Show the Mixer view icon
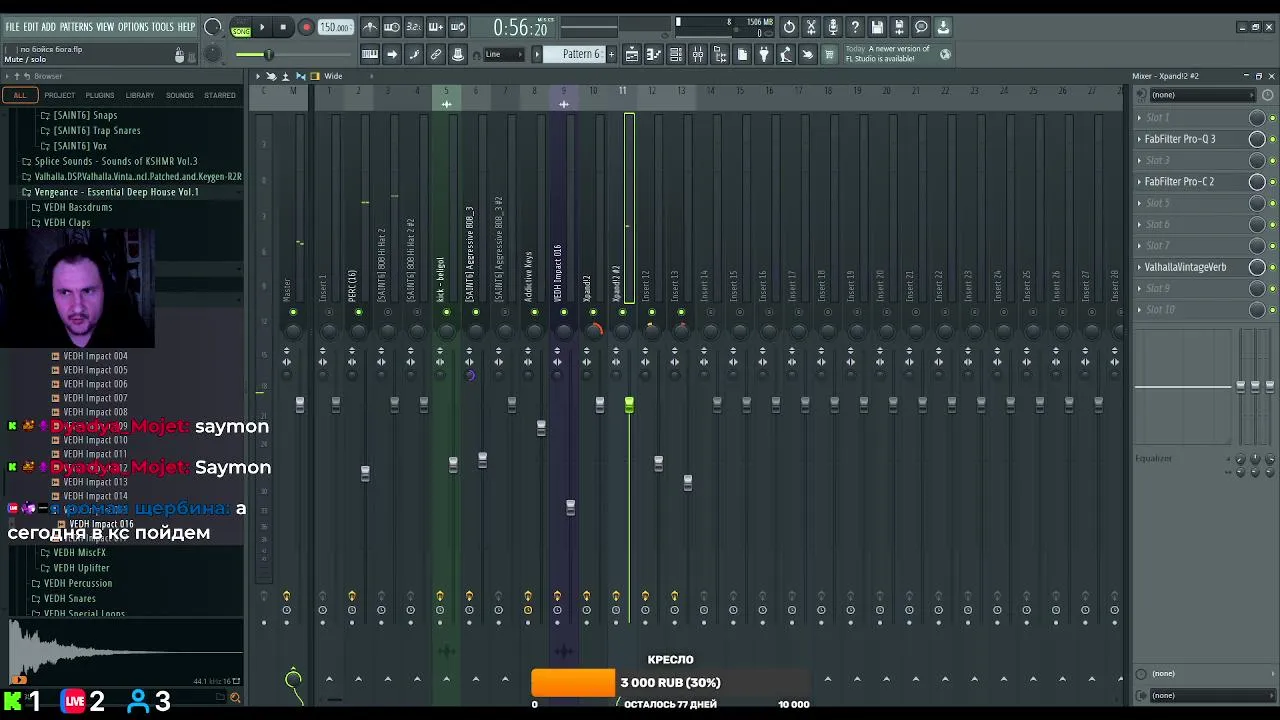Image resolution: width=1280 pixels, height=720 pixels. coord(698,54)
